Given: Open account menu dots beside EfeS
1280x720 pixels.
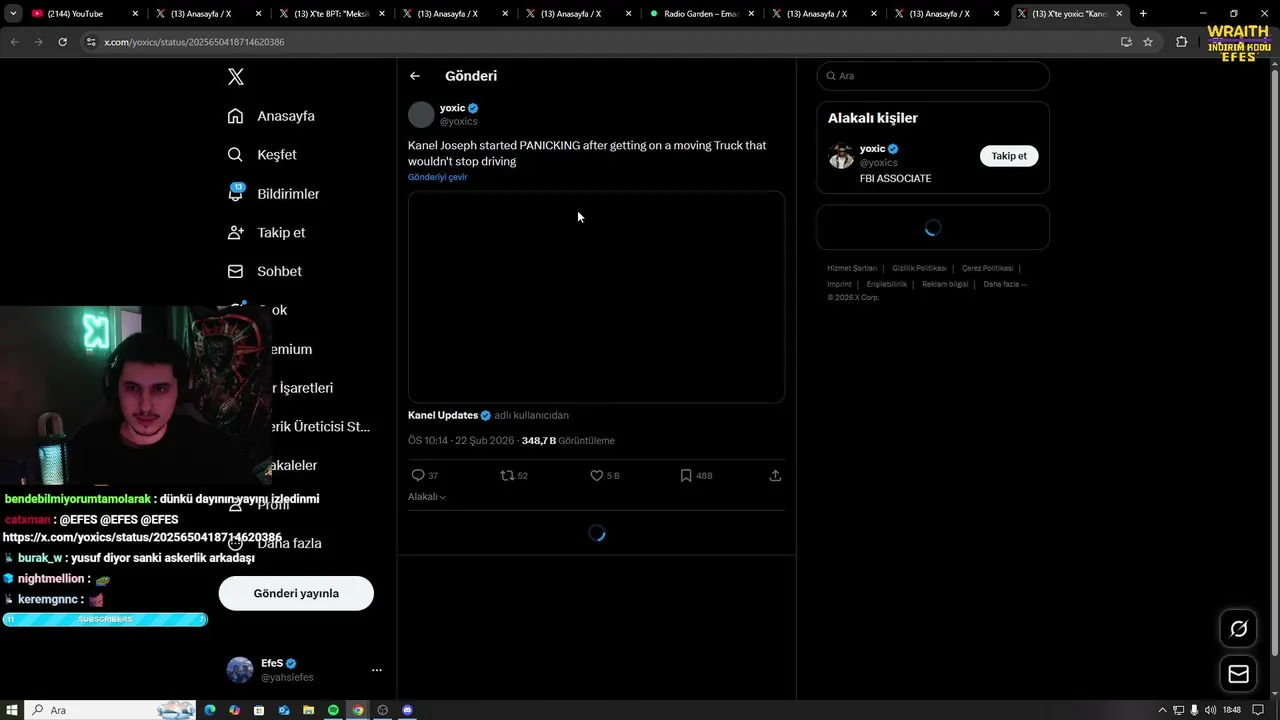Looking at the screenshot, I should point(377,670).
